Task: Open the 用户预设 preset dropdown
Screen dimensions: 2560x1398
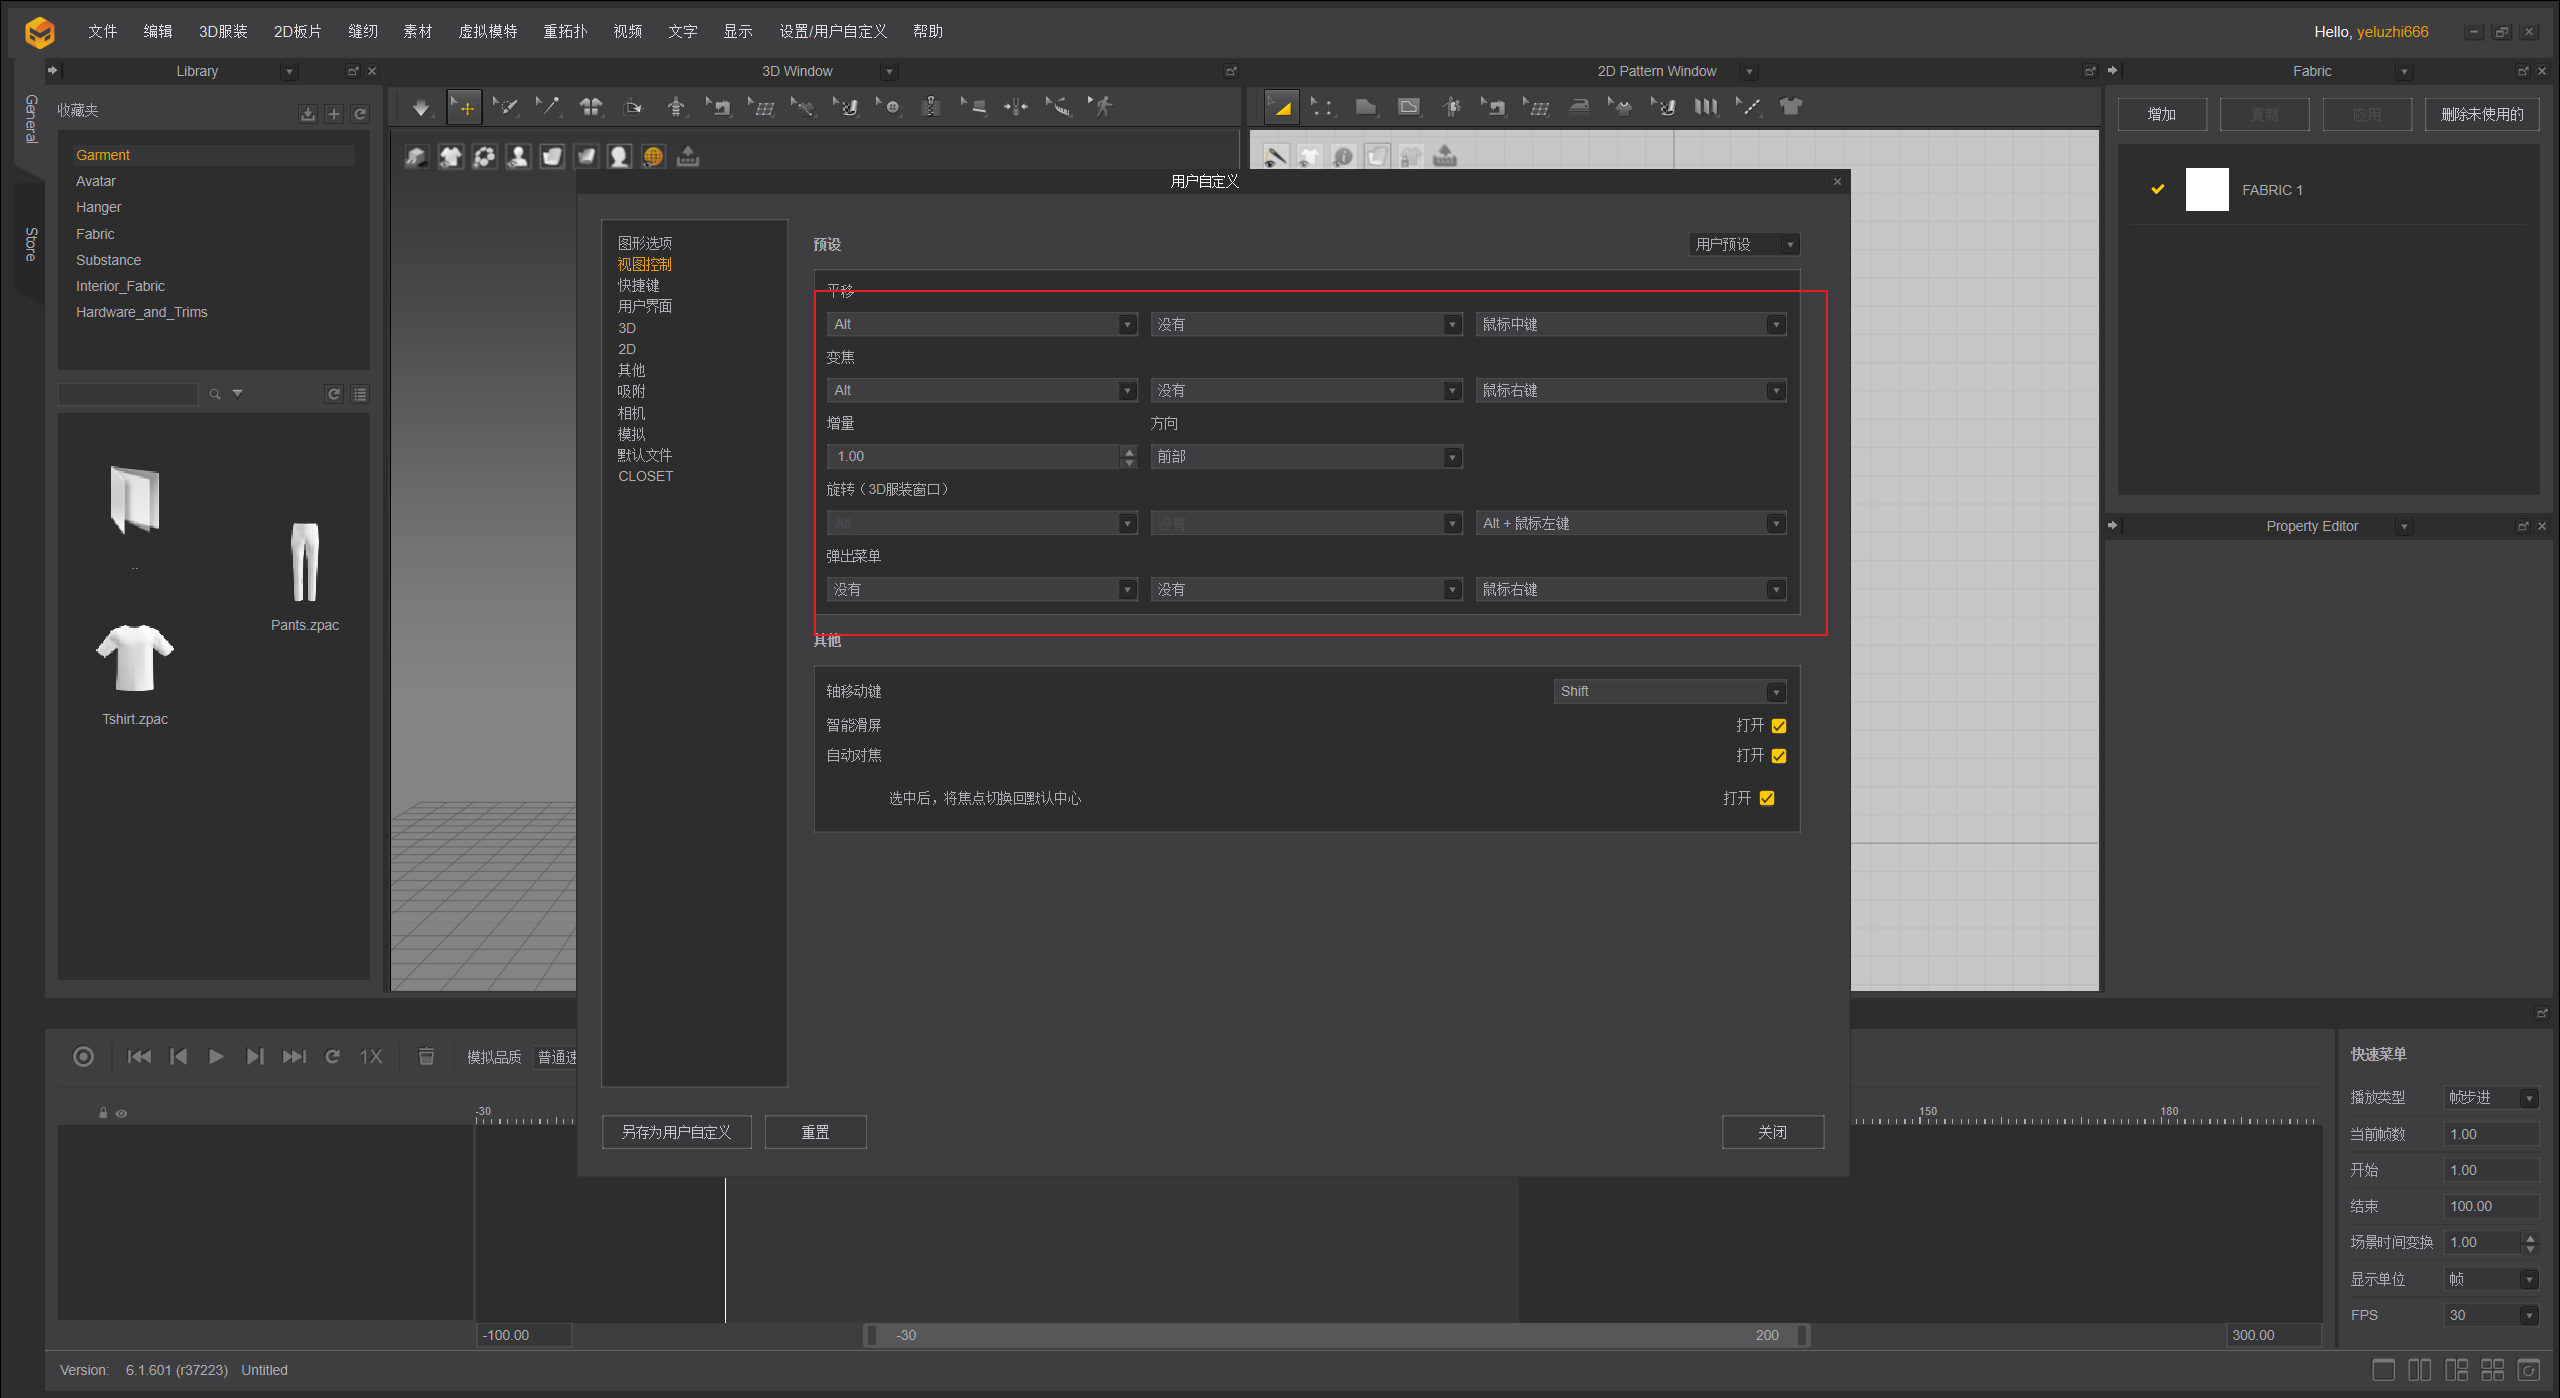Action: point(1744,244)
